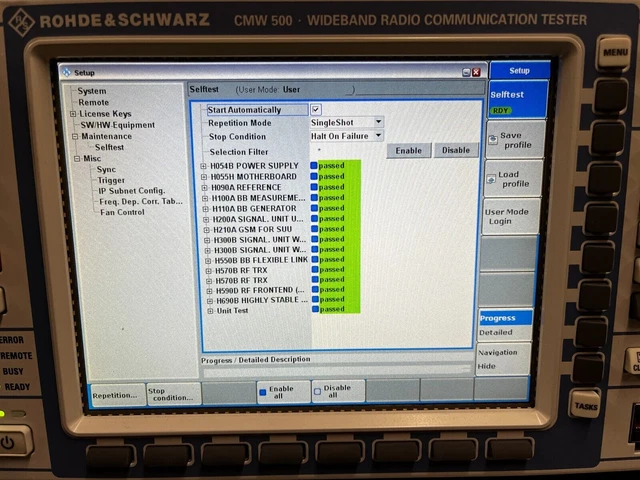Select Selftest under Maintenance
This screenshot has width=640, height=480.
click(x=109, y=147)
